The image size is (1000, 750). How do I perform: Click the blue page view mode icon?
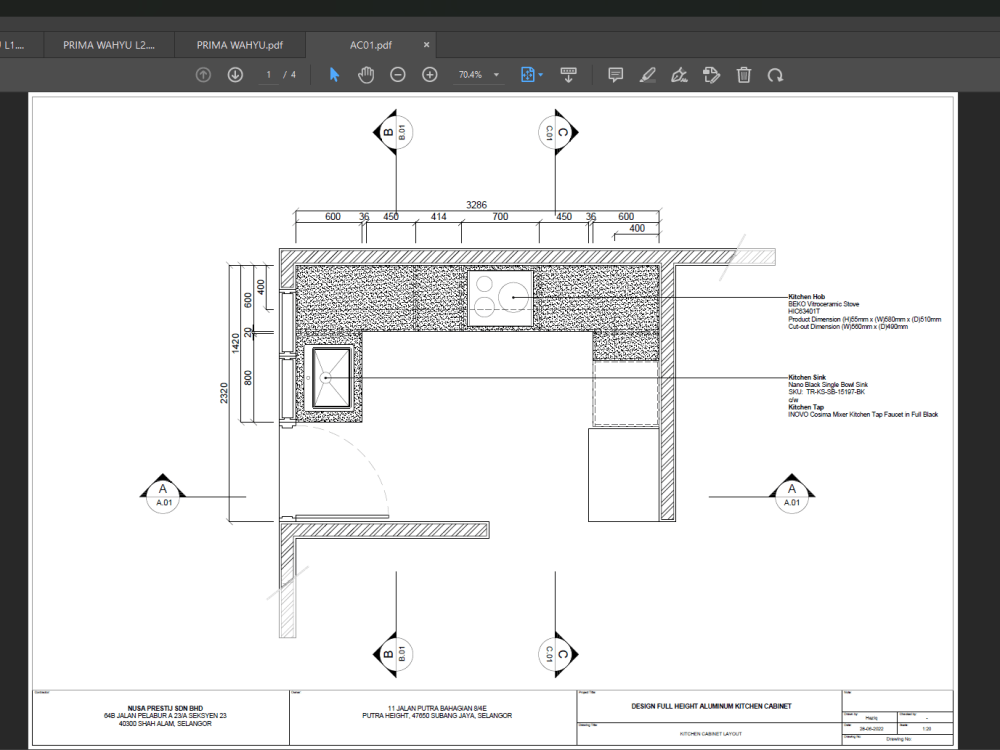525,74
